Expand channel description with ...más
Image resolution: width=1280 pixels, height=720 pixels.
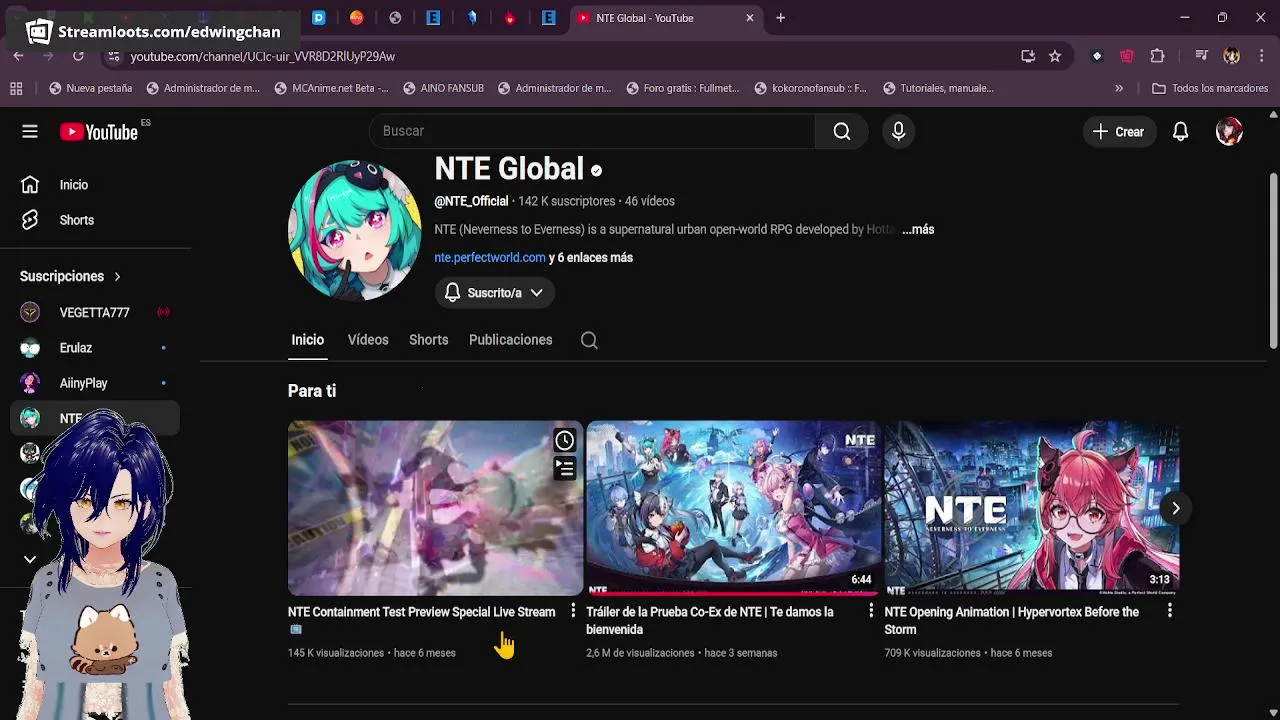(x=918, y=229)
